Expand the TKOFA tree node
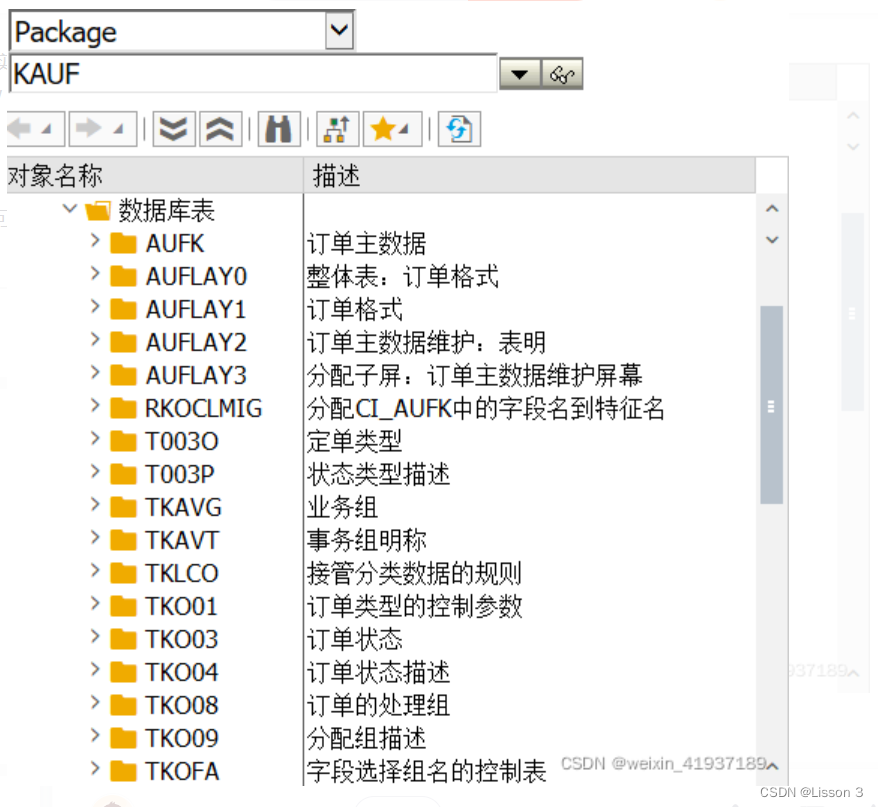Image resolution: width=878 pixels, height=807 pixels. point(93,770)
